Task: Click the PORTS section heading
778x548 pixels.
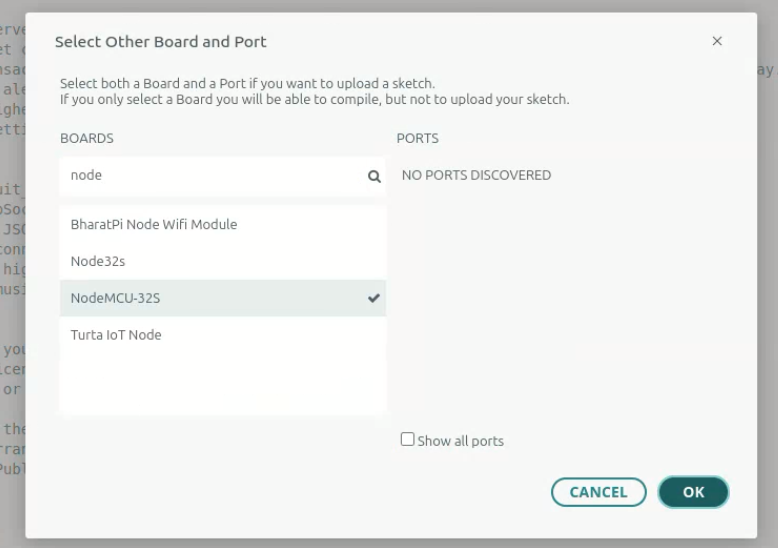Action: click(417, 138)
